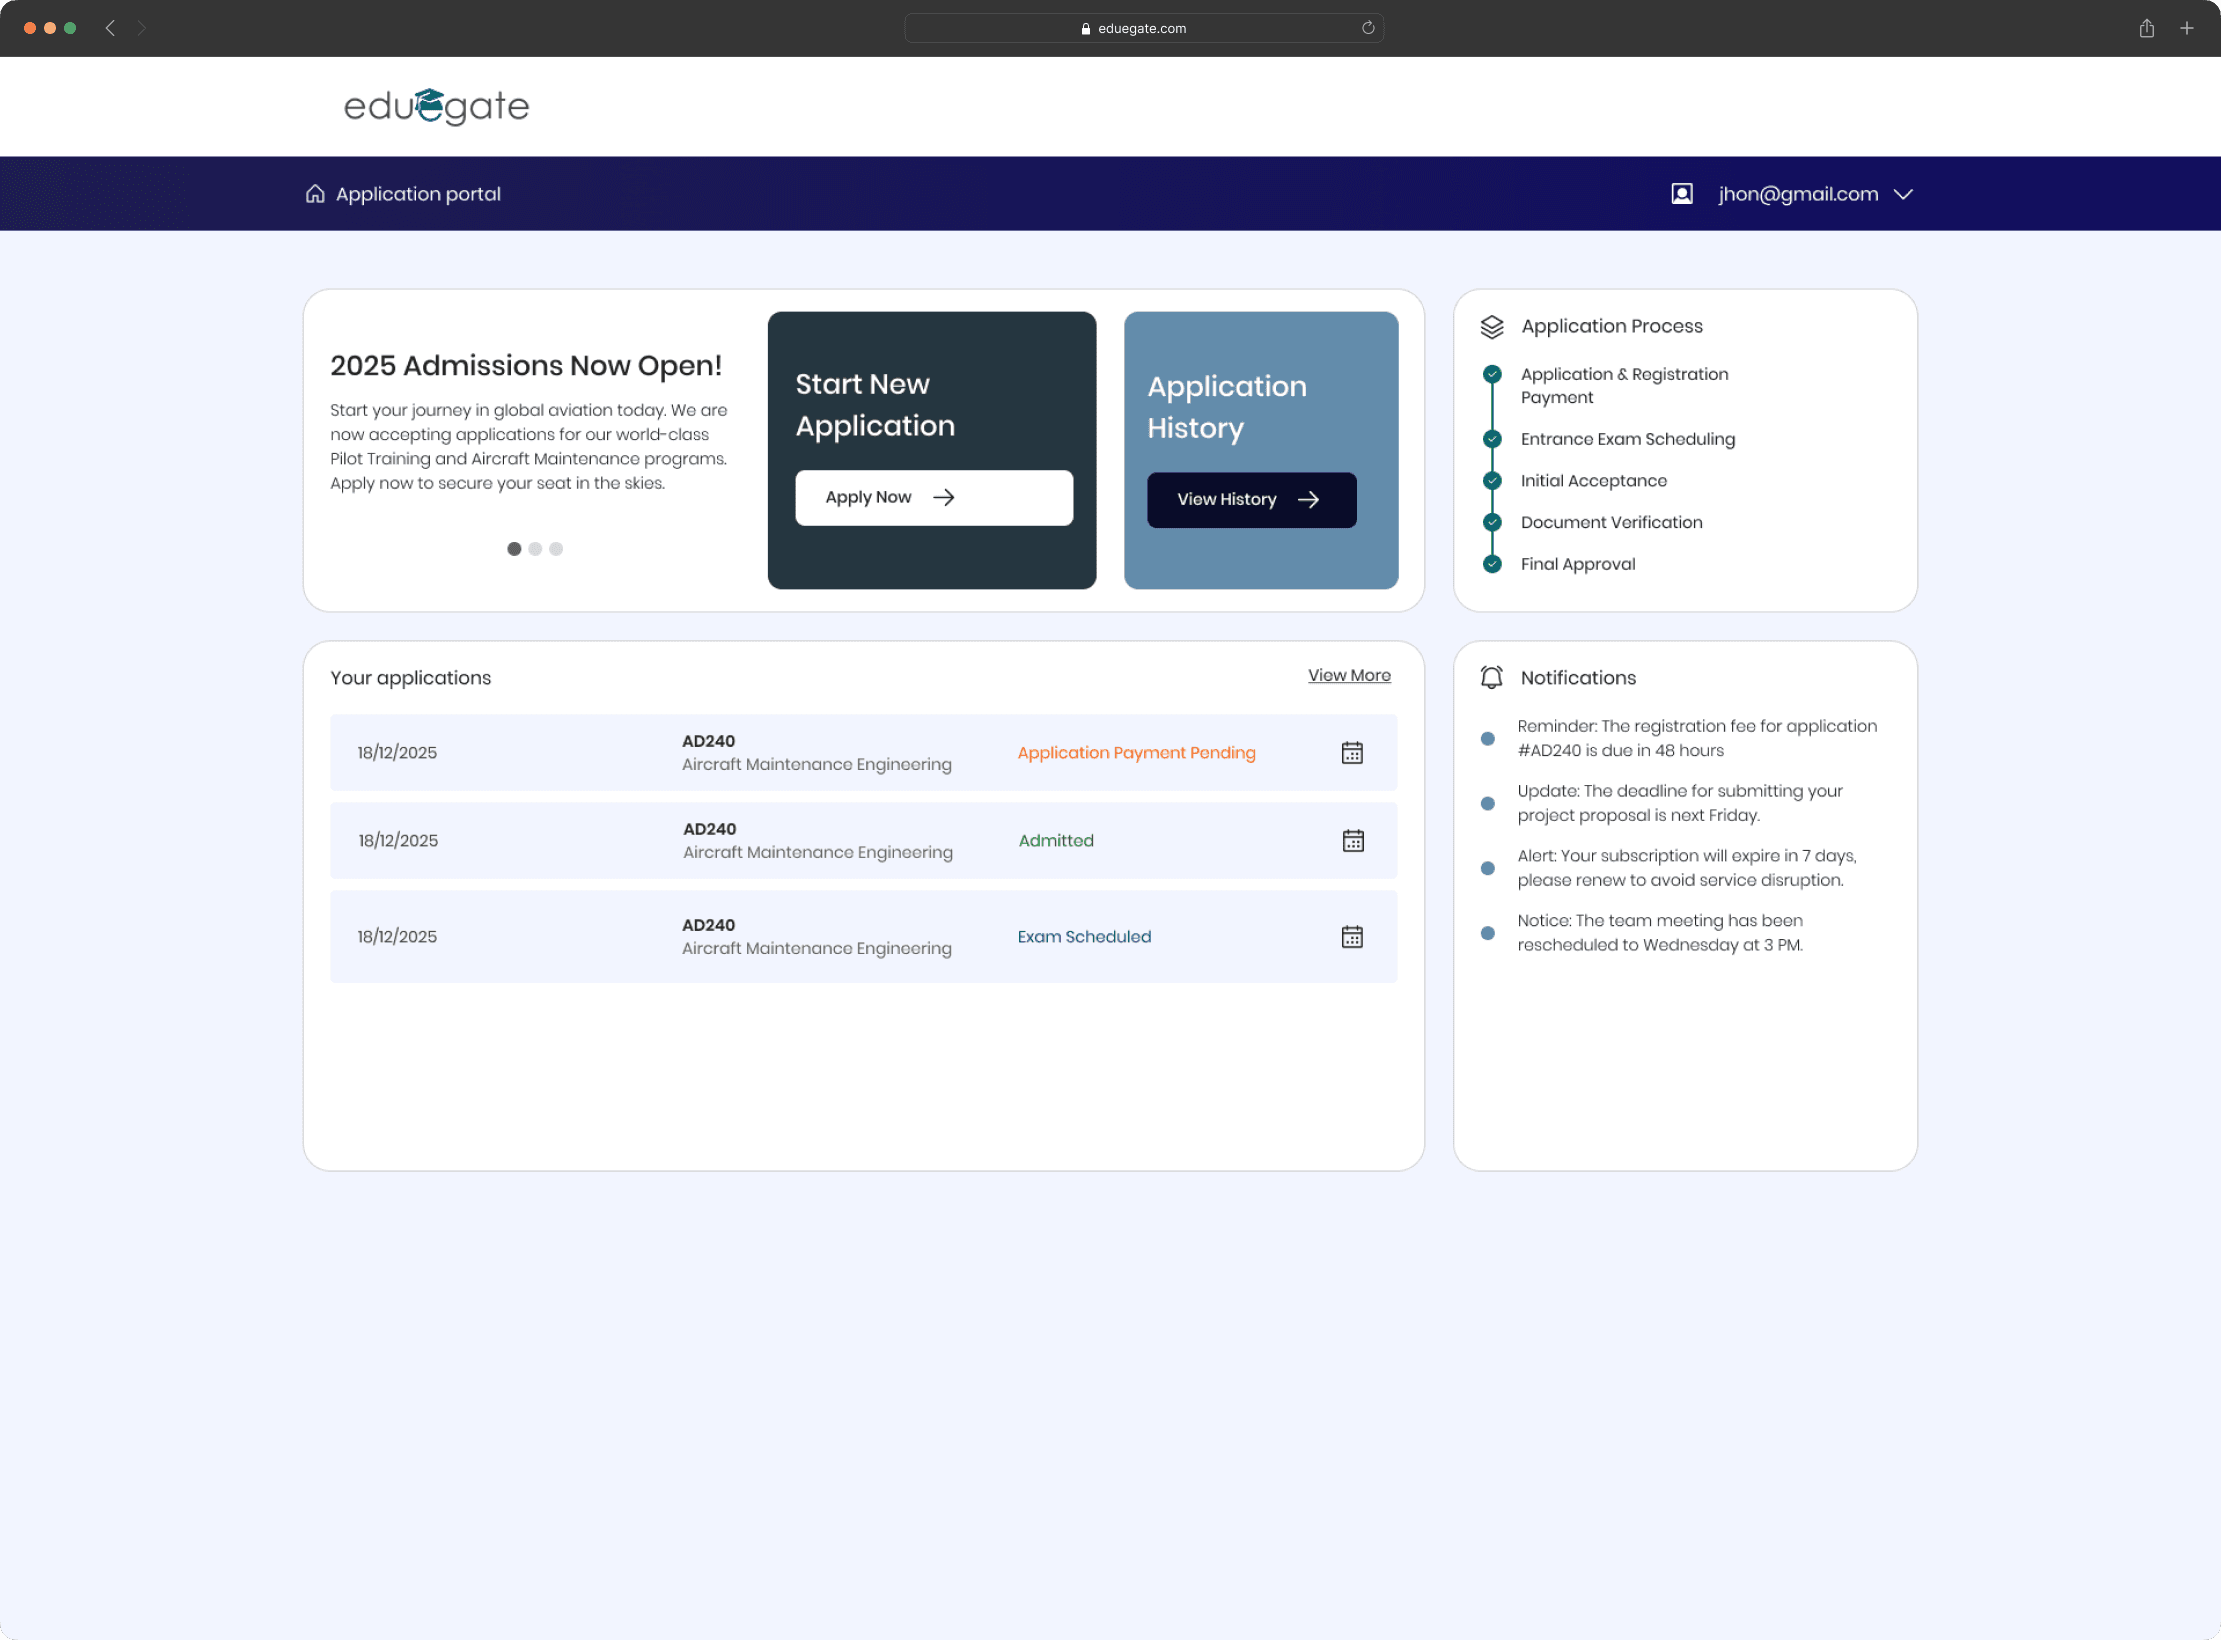Click the eduegate logo
The height and width of the screenshot is (1640, 2221).
(435, 106)
